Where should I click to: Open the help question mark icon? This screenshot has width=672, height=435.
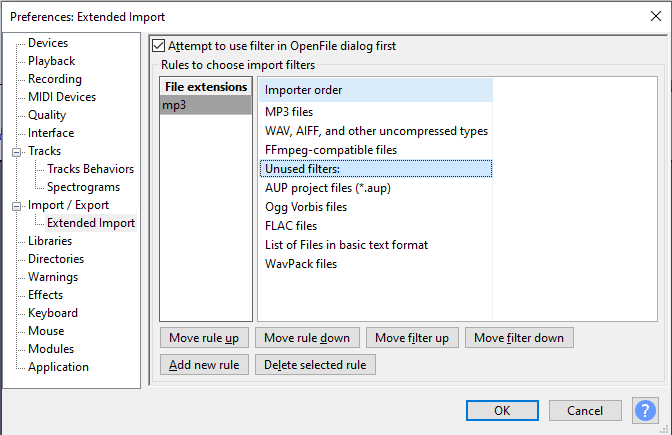(x=645, y=410)
